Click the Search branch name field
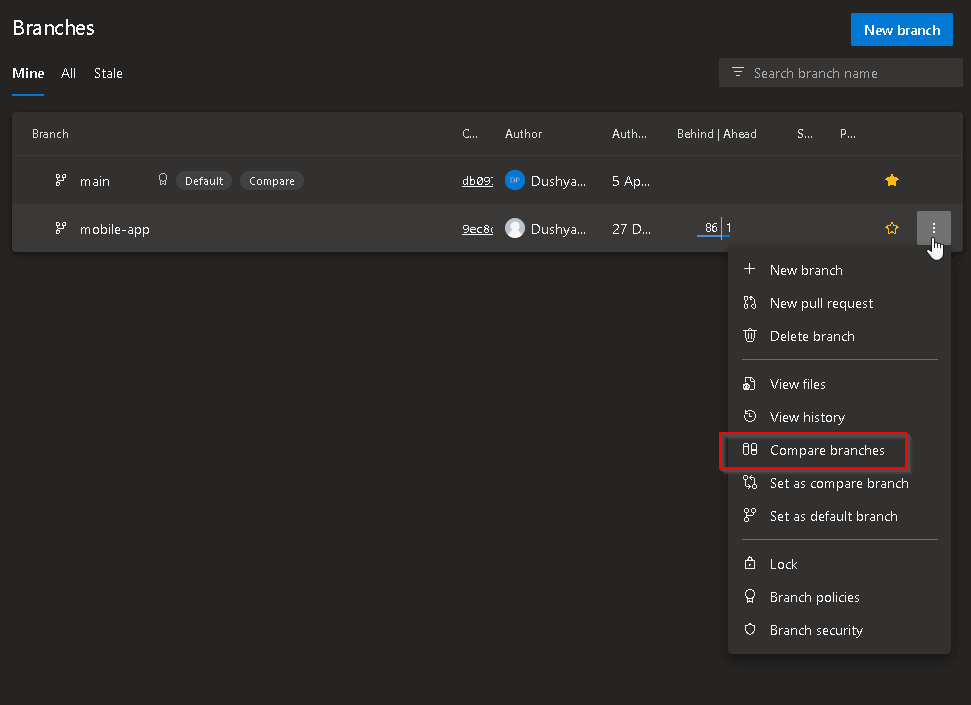Screen dimensions: 971x705 tap(840, 73)
